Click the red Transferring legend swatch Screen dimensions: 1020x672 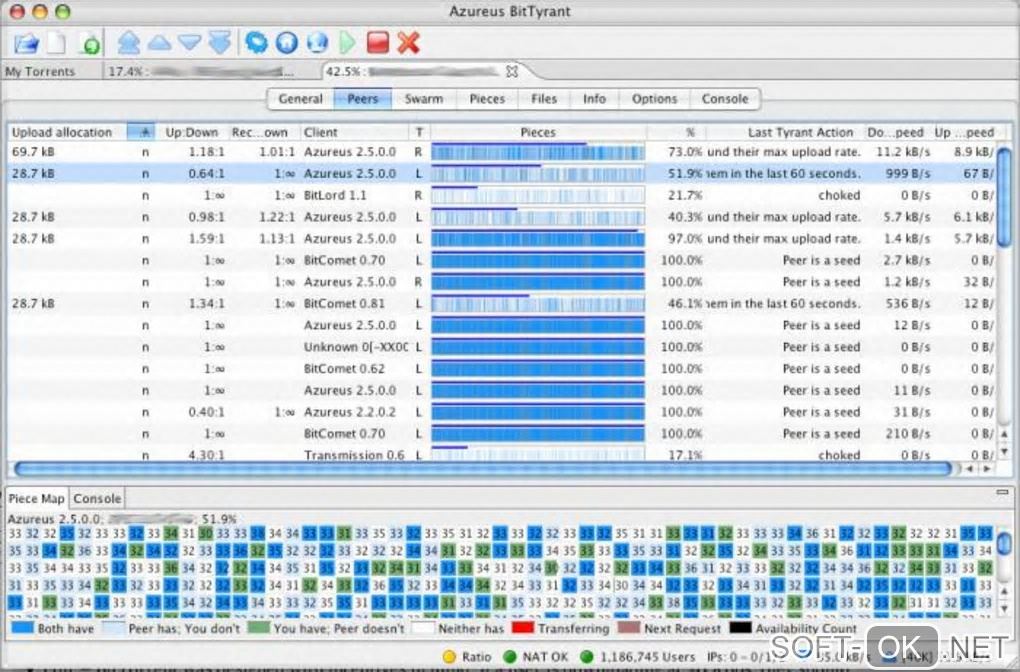[523, 628]
